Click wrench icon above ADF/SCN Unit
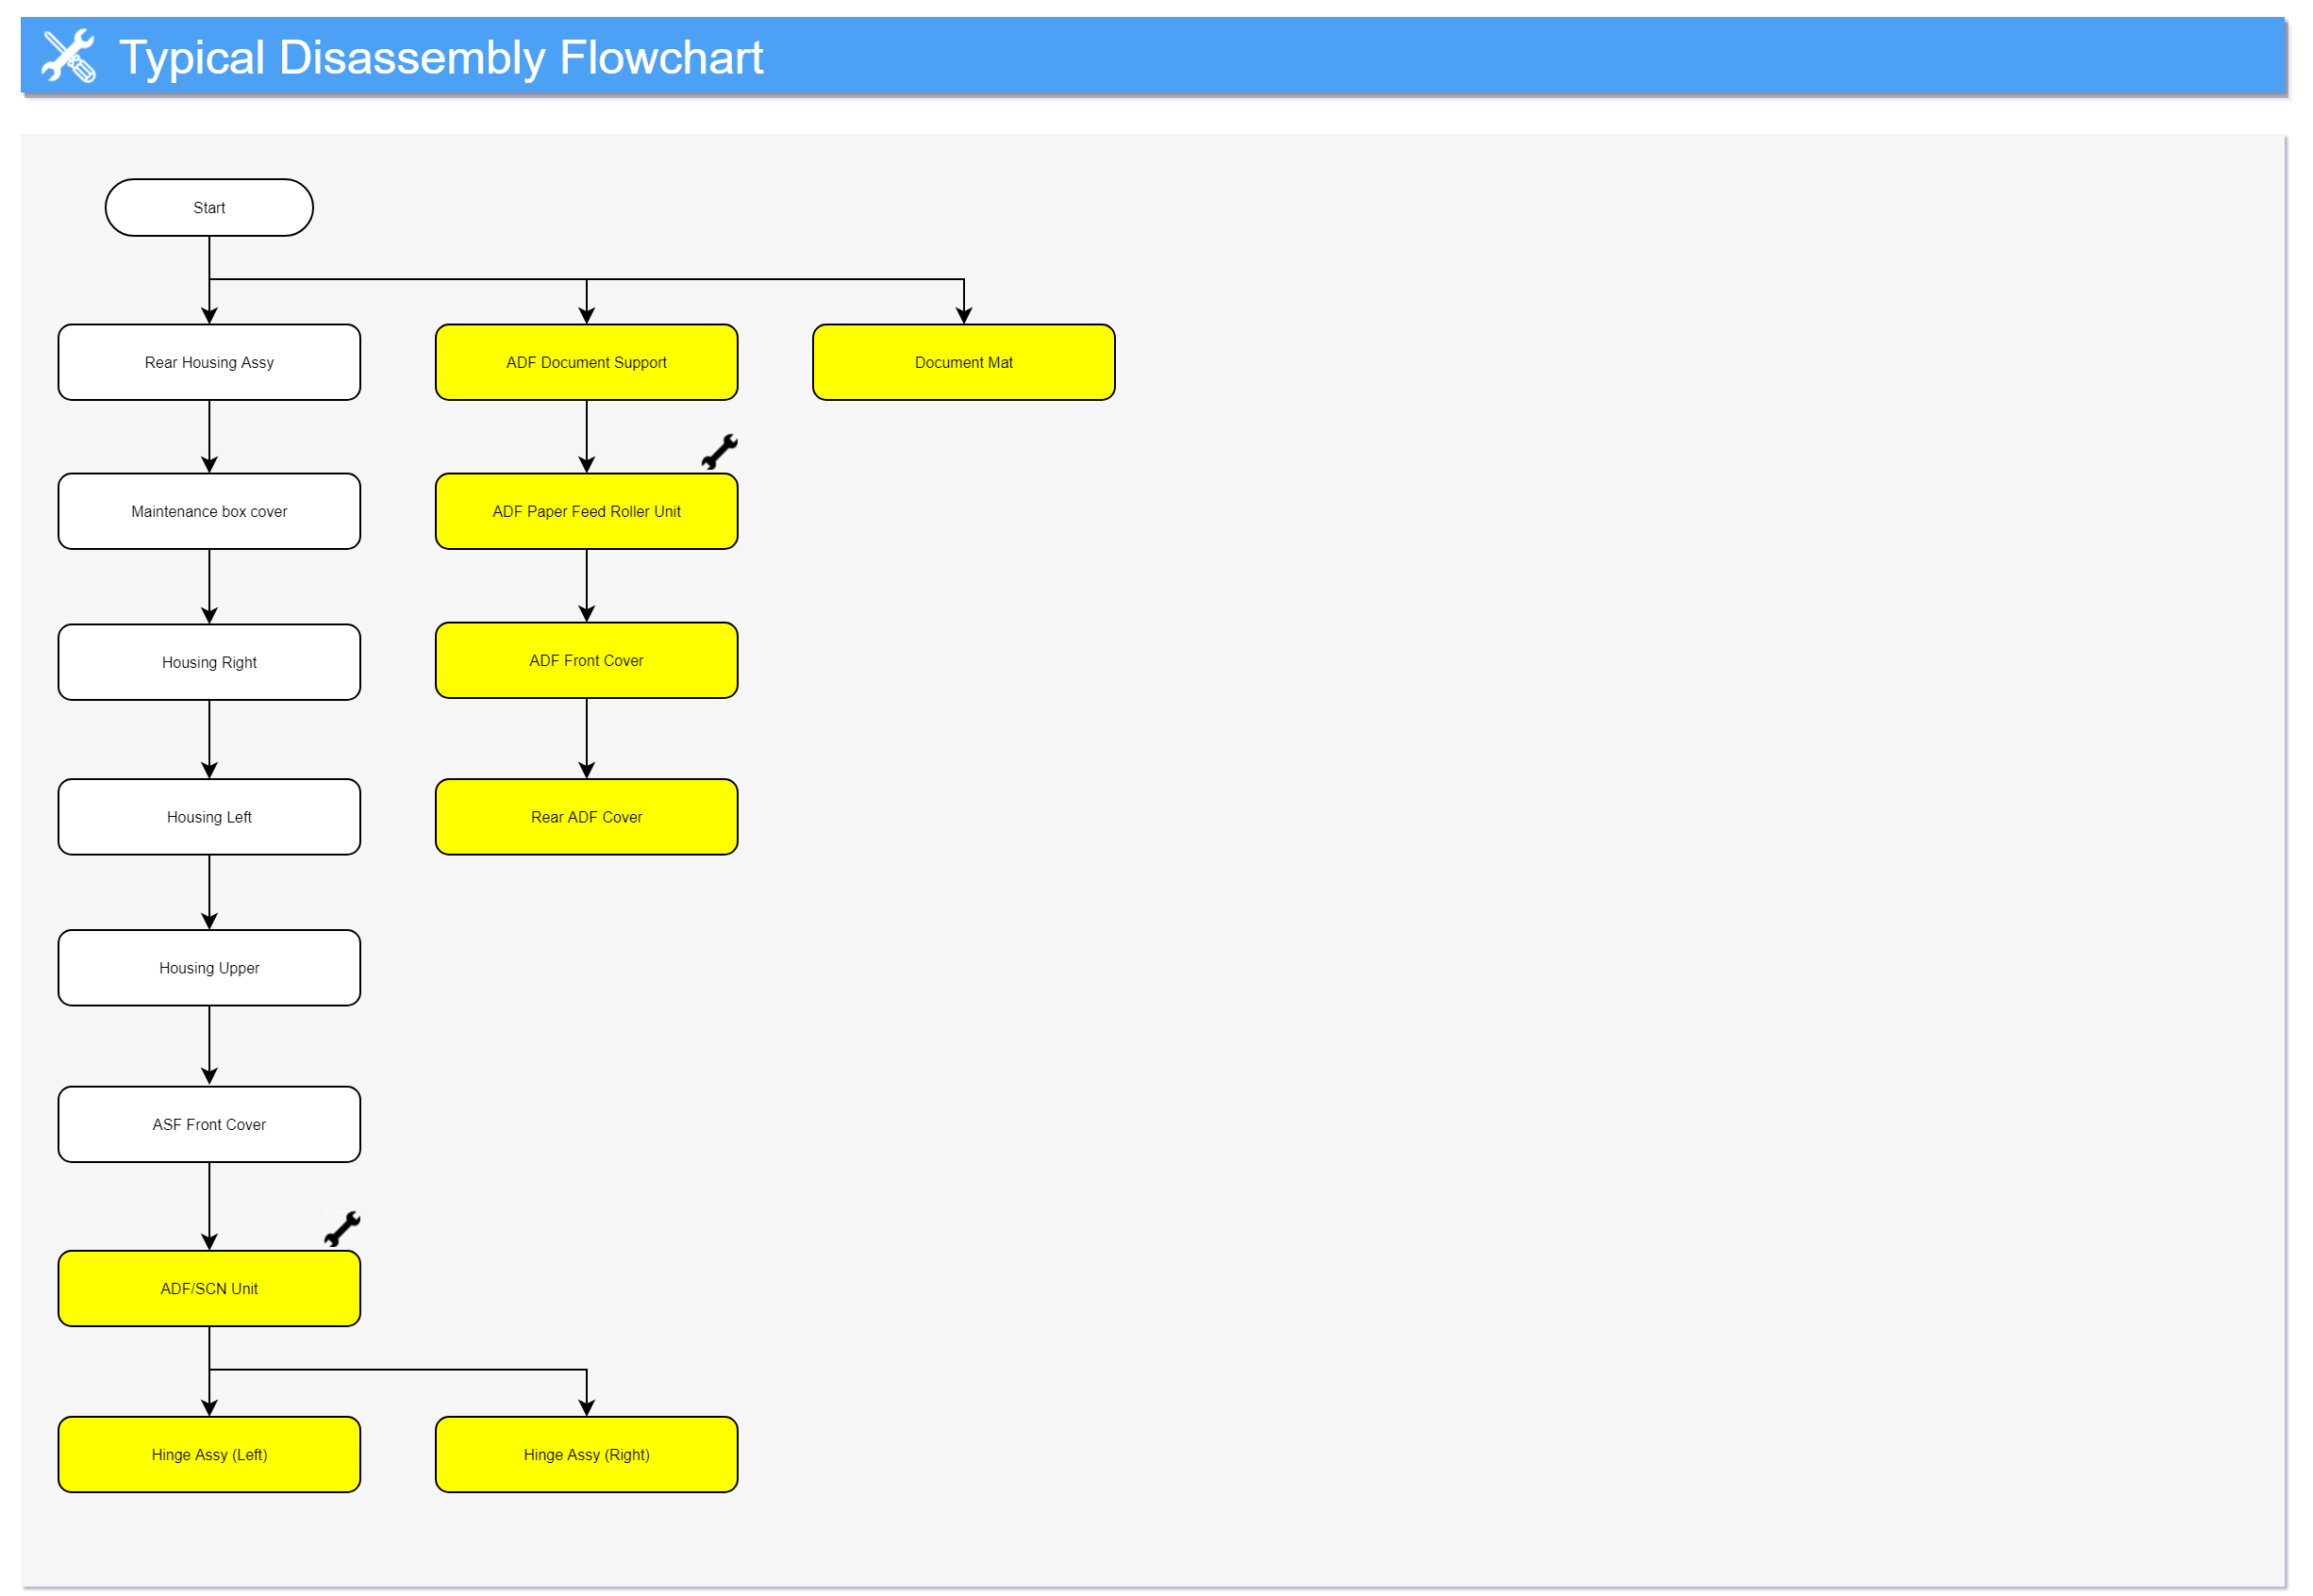Screen dimensions: 2313x1596 pos(342,1229)
